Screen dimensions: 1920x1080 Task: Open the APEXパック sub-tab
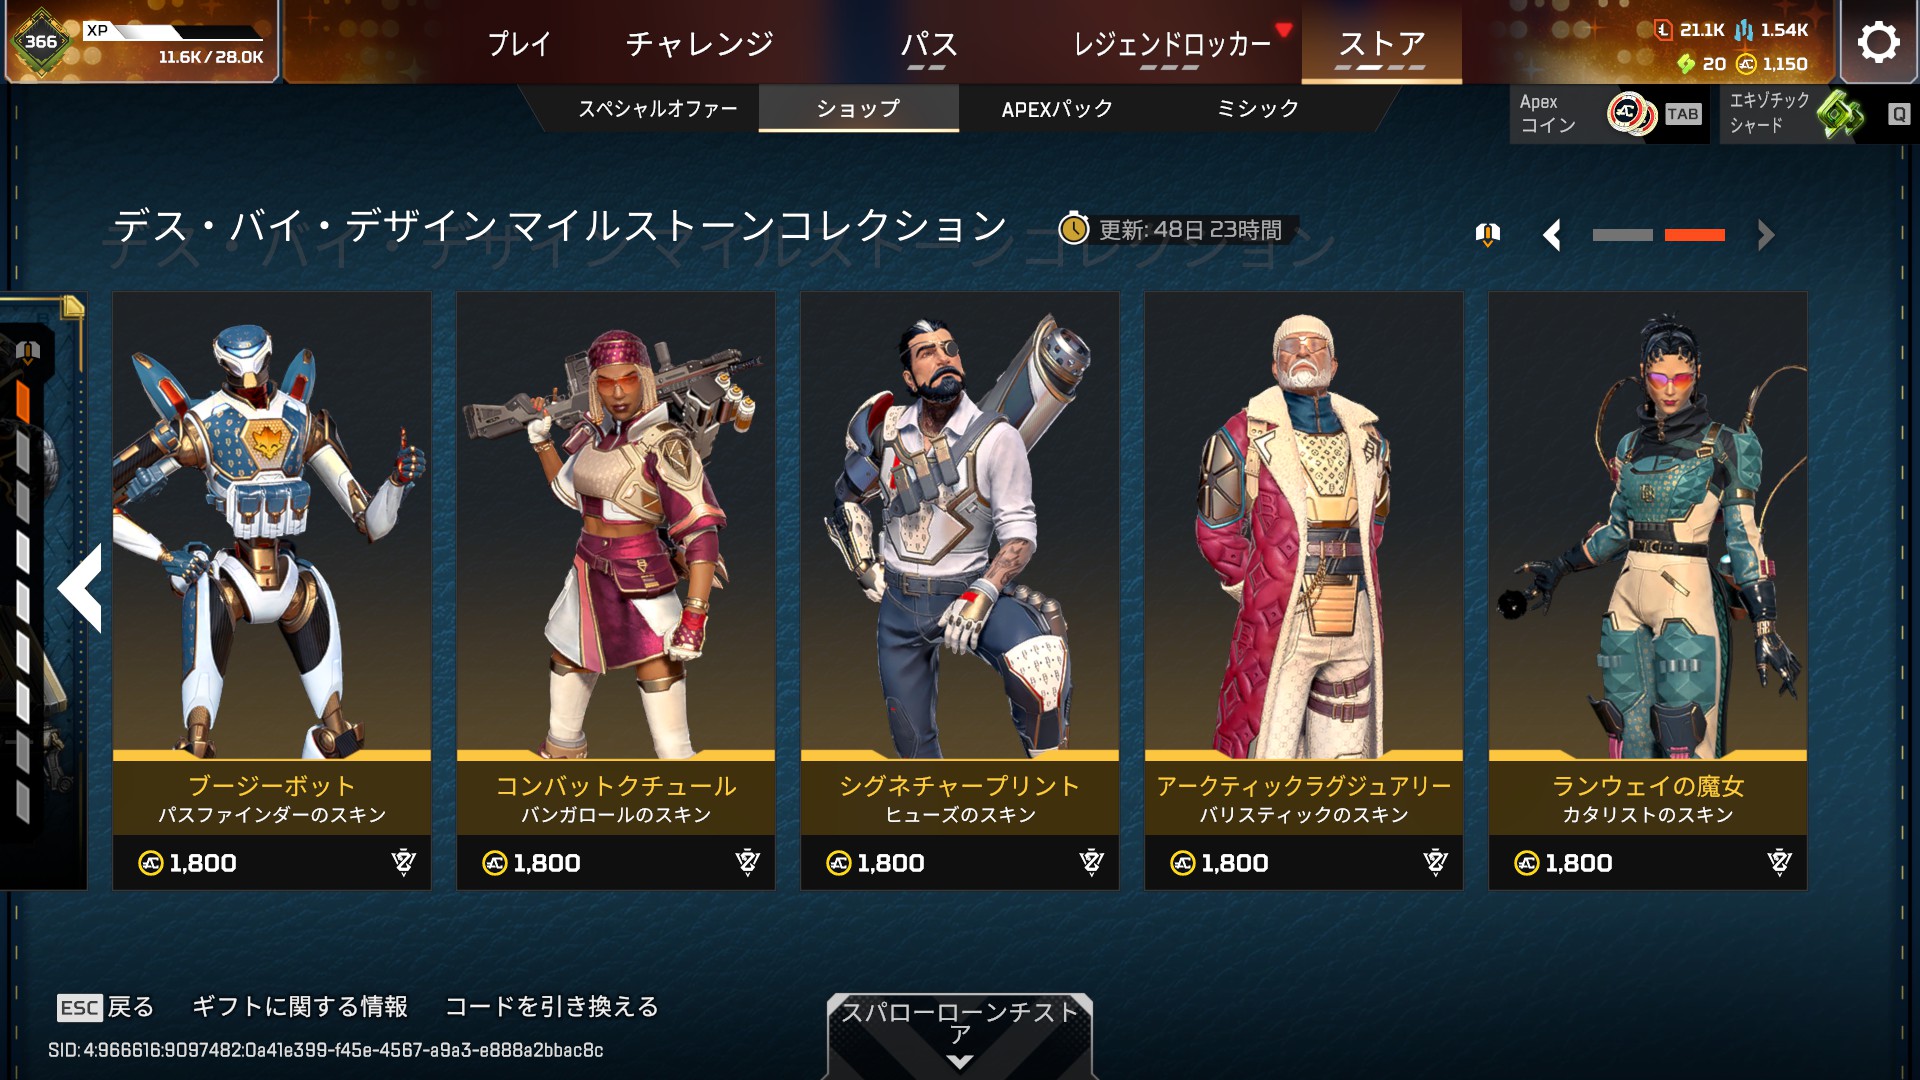point(1057,109)
